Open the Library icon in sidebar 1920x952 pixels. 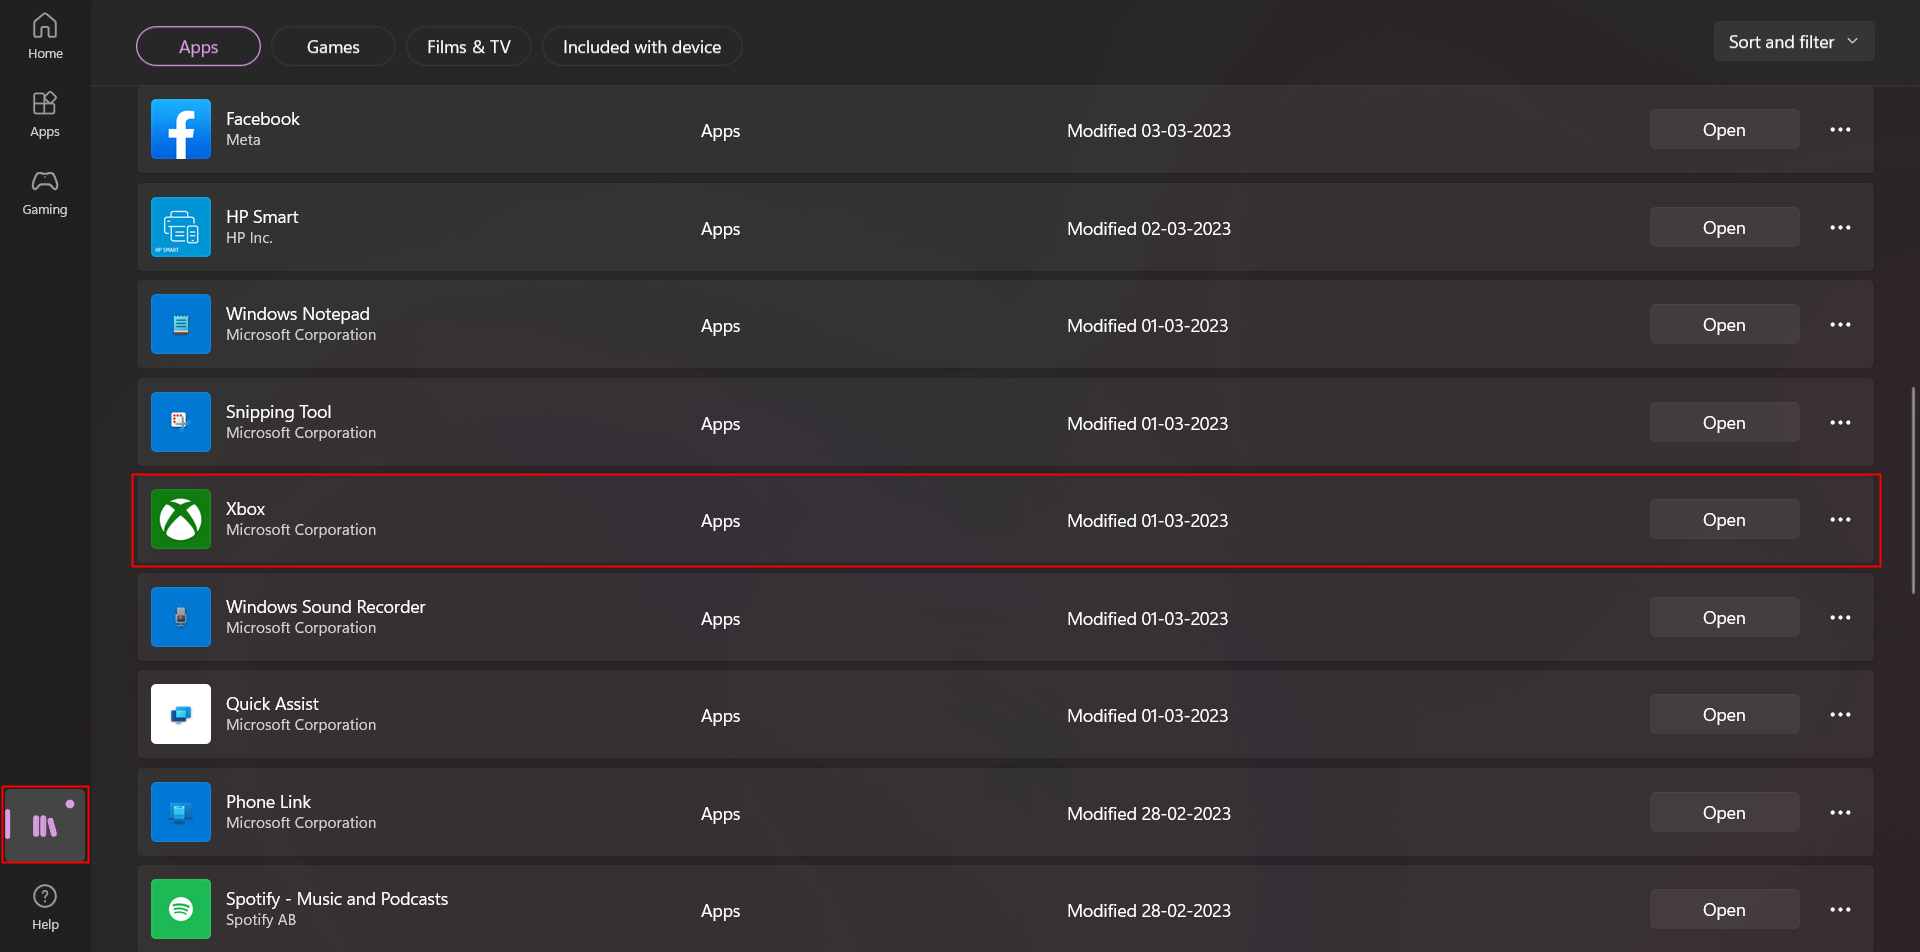[x=45, y=825]
